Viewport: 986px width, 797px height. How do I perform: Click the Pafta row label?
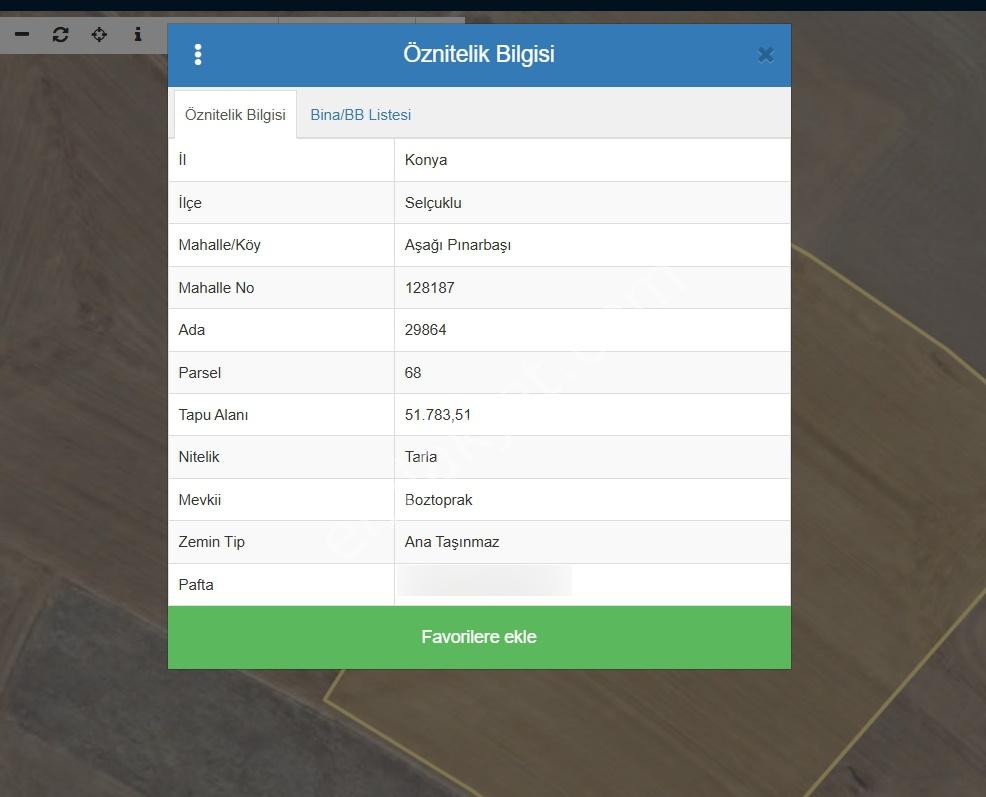tap(196, 584)
